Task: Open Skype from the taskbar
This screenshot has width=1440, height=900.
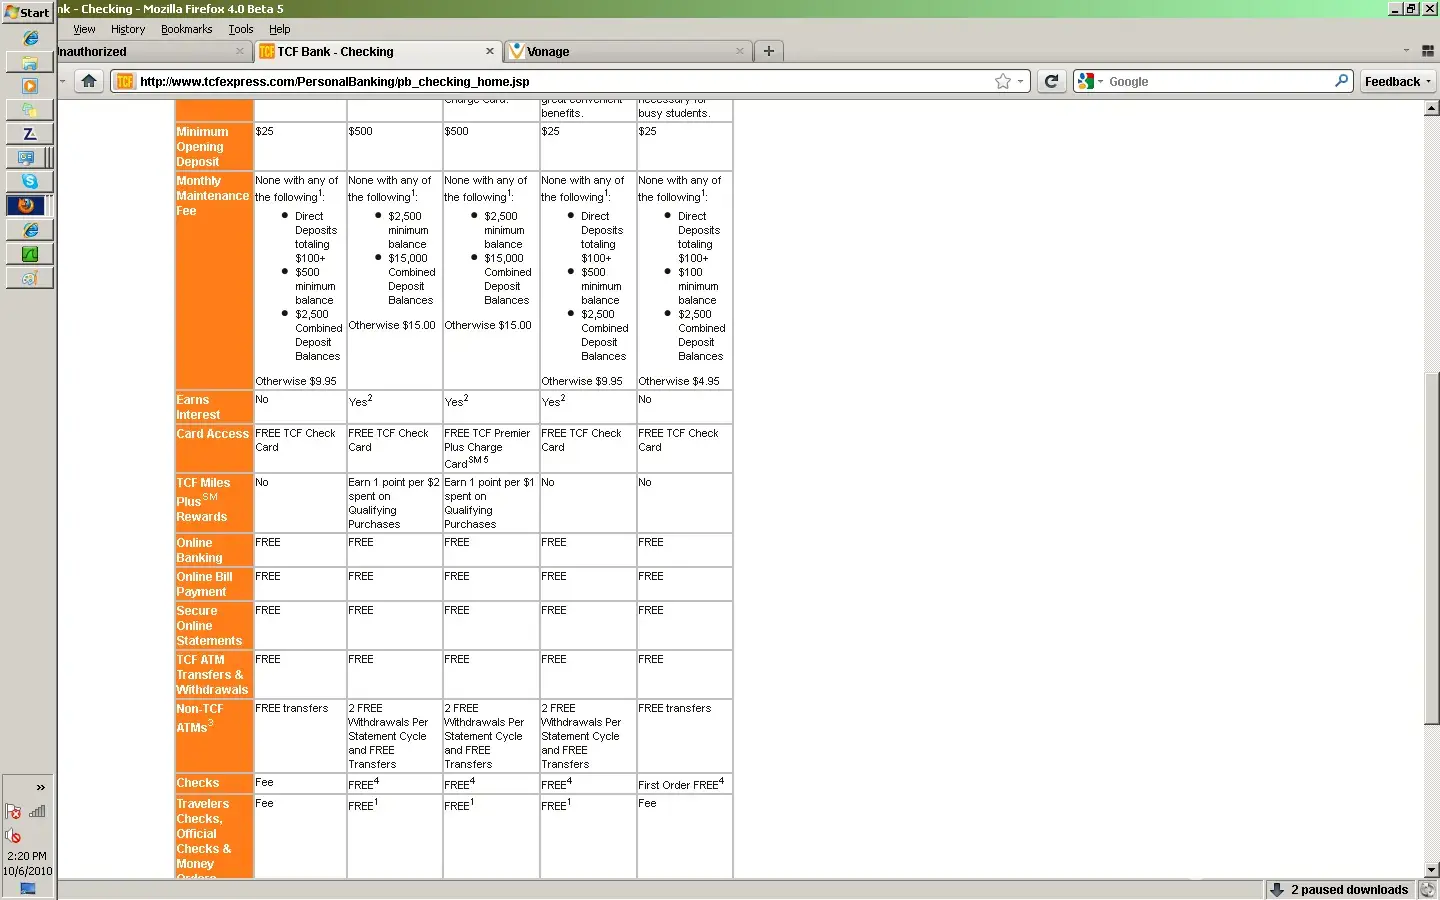Action: [x=30, y=181]
